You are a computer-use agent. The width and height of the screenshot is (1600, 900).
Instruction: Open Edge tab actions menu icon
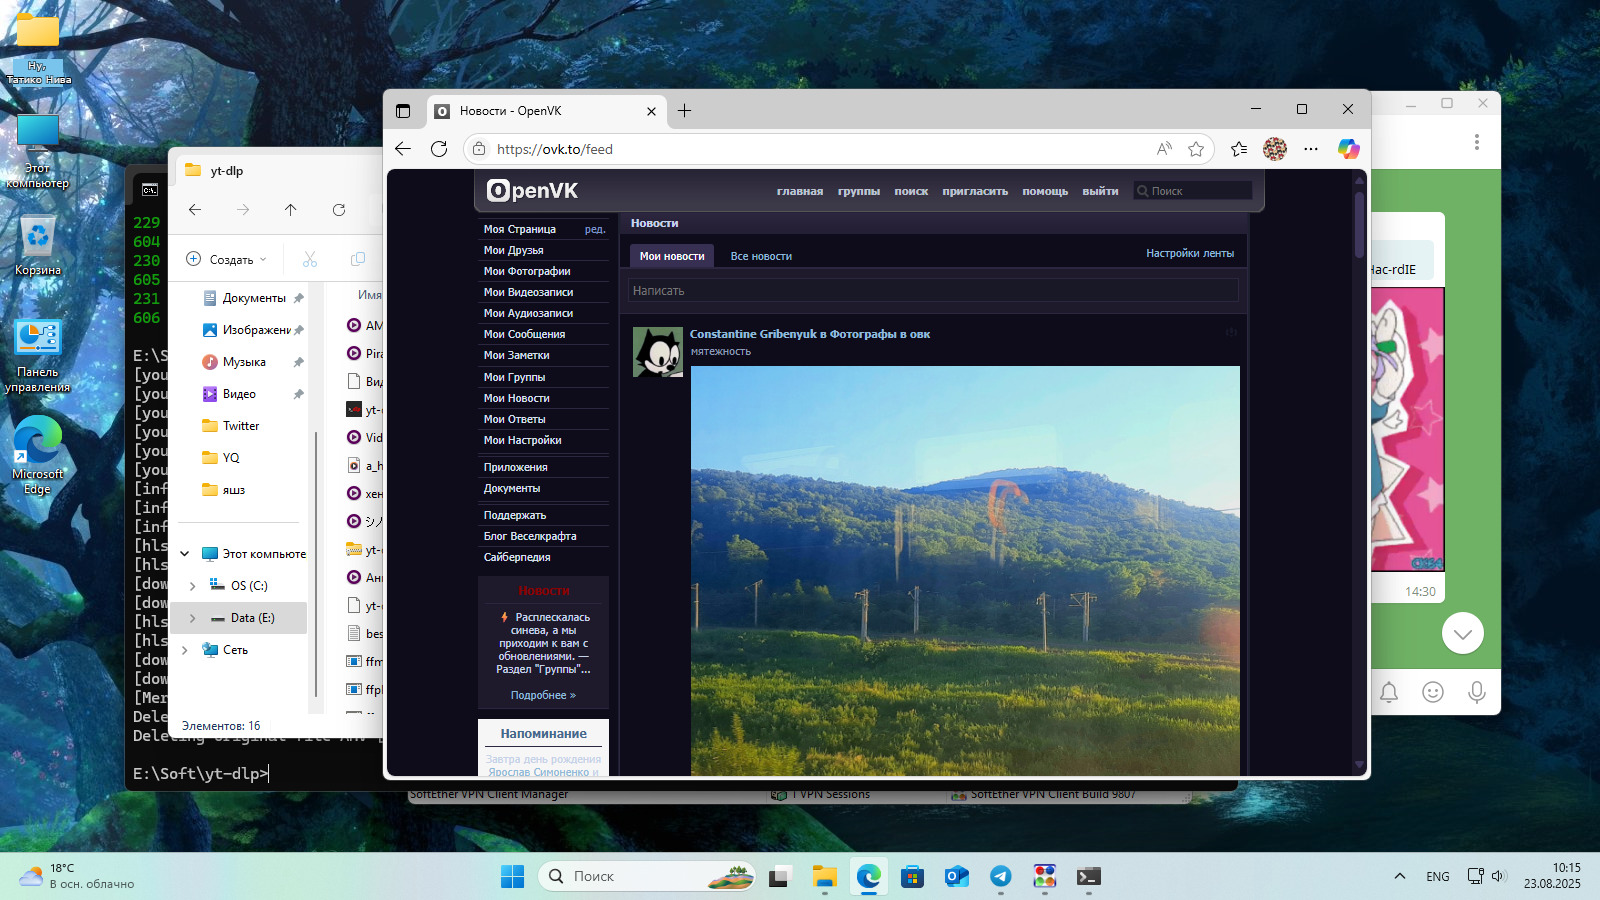point(403,111)
